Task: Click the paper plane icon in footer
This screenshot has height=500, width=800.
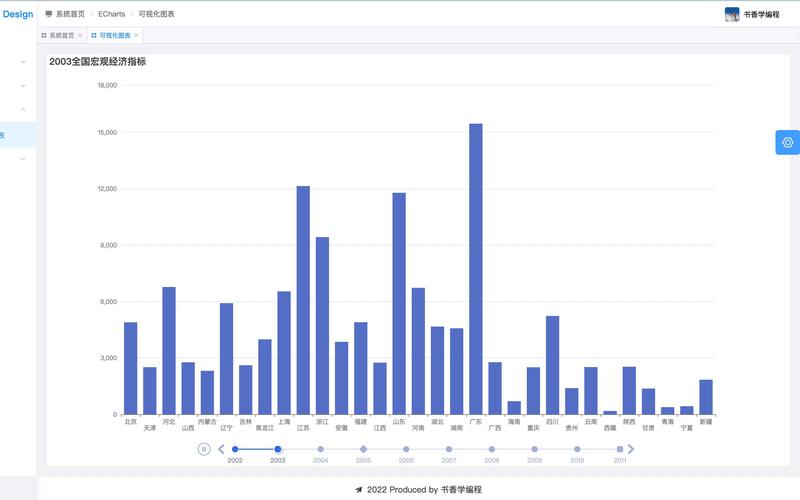Action: [x=358, y=490]
